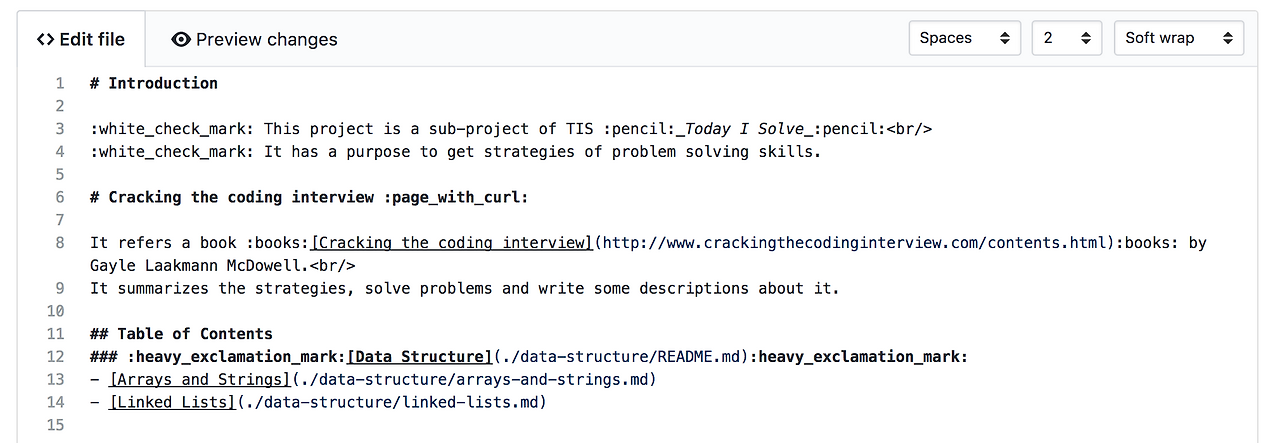Click line number 11 in the gutter
Screen dimensions: 1280x443
[x=56, y=334]
